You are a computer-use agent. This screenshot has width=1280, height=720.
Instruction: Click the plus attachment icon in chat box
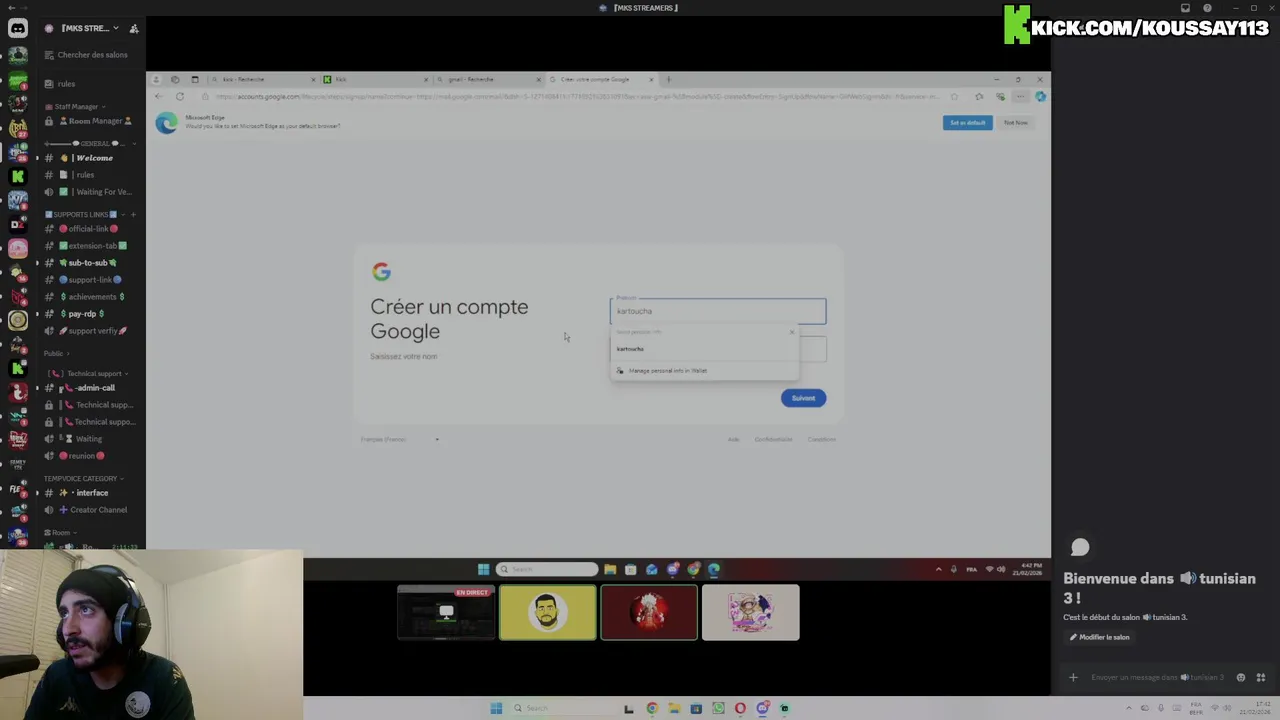pyautogui.click(x=1073, y=677)
